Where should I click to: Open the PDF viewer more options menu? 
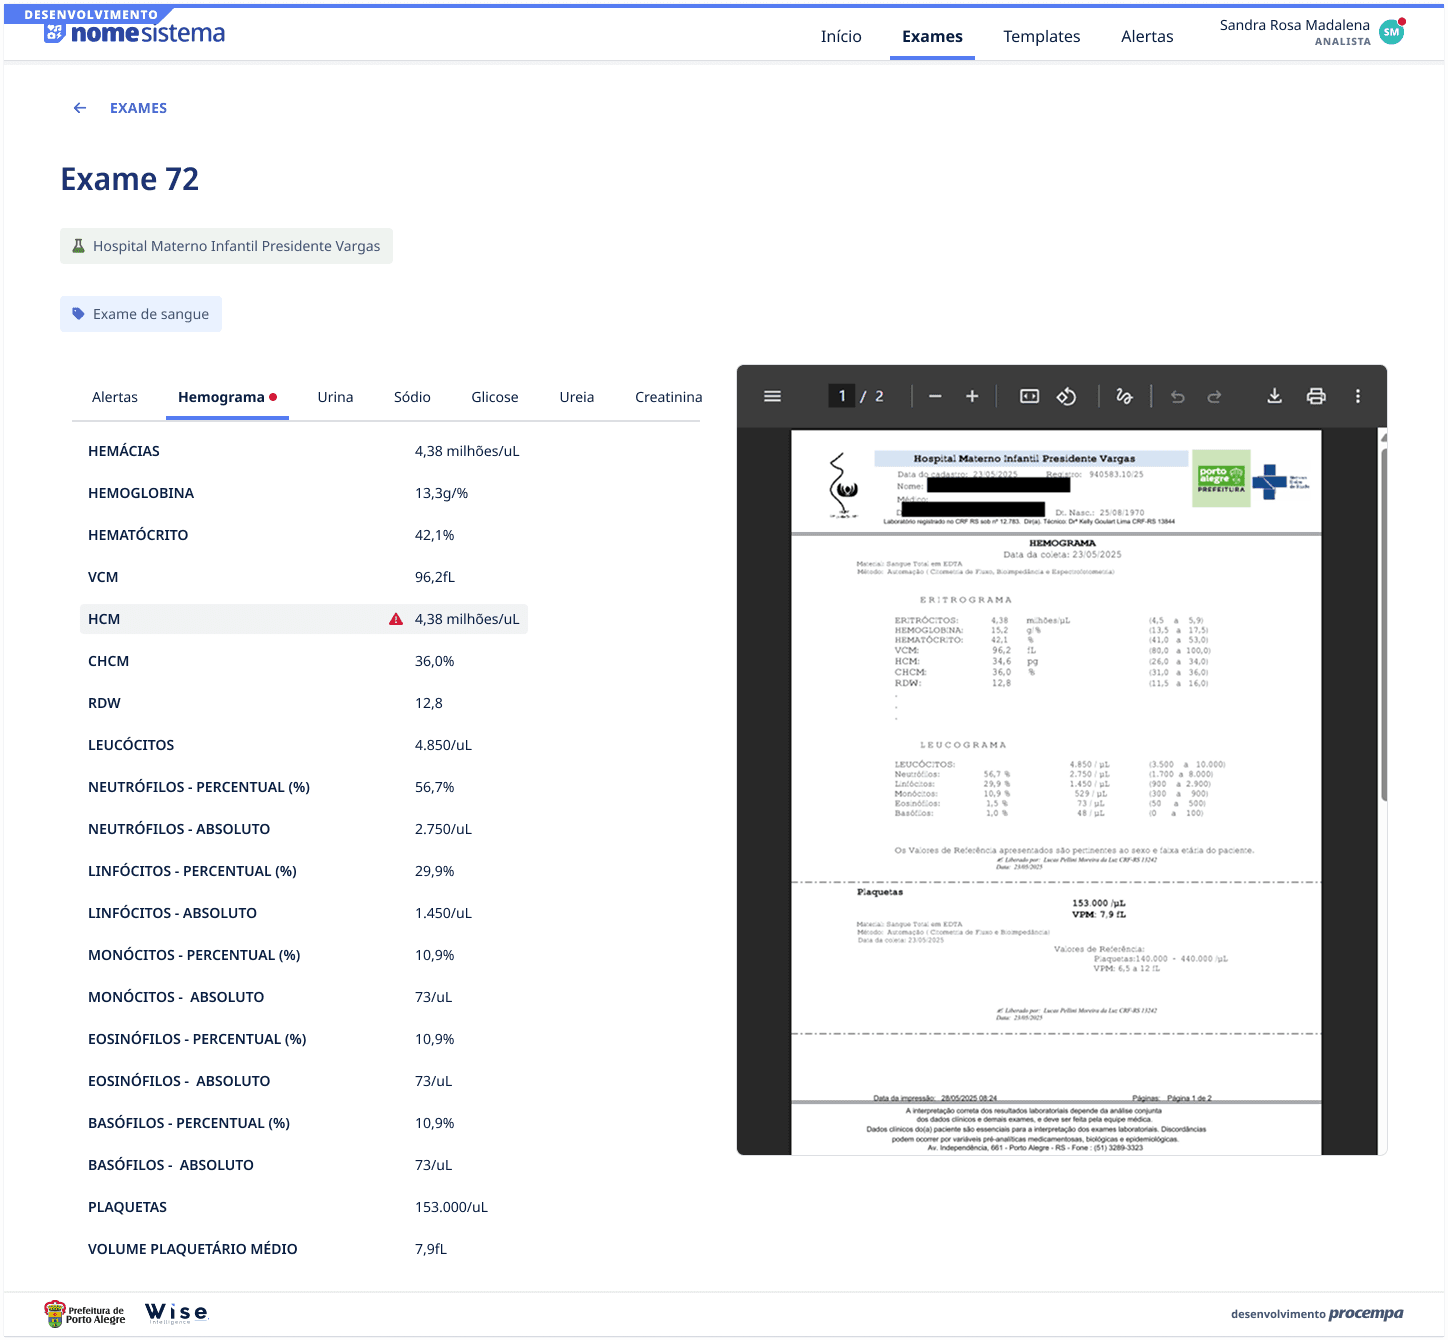(x=1357, y=395)
